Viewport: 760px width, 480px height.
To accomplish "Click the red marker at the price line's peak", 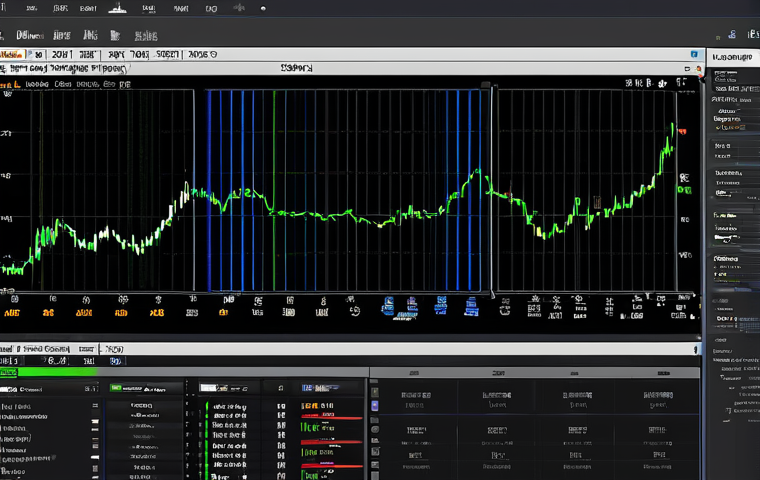I will (682, 131).
